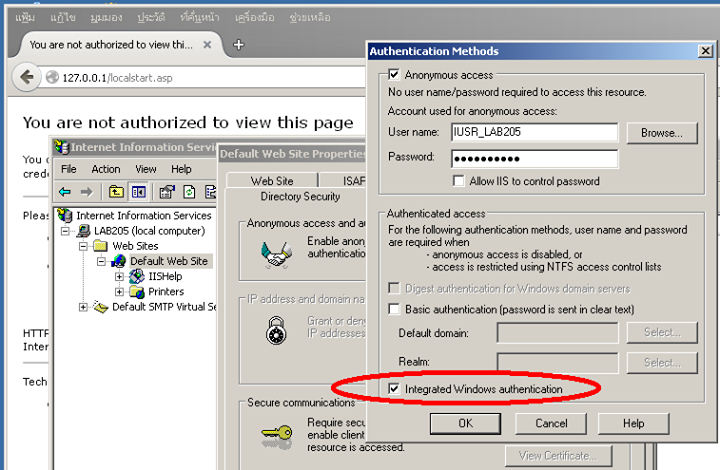Click the Refresh toolbar icon in IIS
The height and width of the screenshot is (470, 720).
pos(190,191)
